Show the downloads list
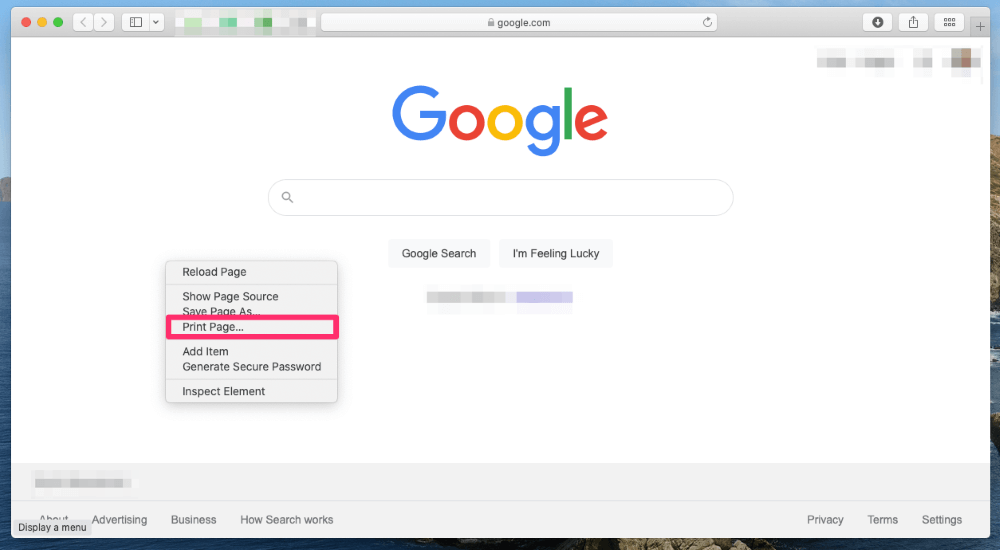The image size is (1000, 550). pyautogui.click(x=878, y=22)
